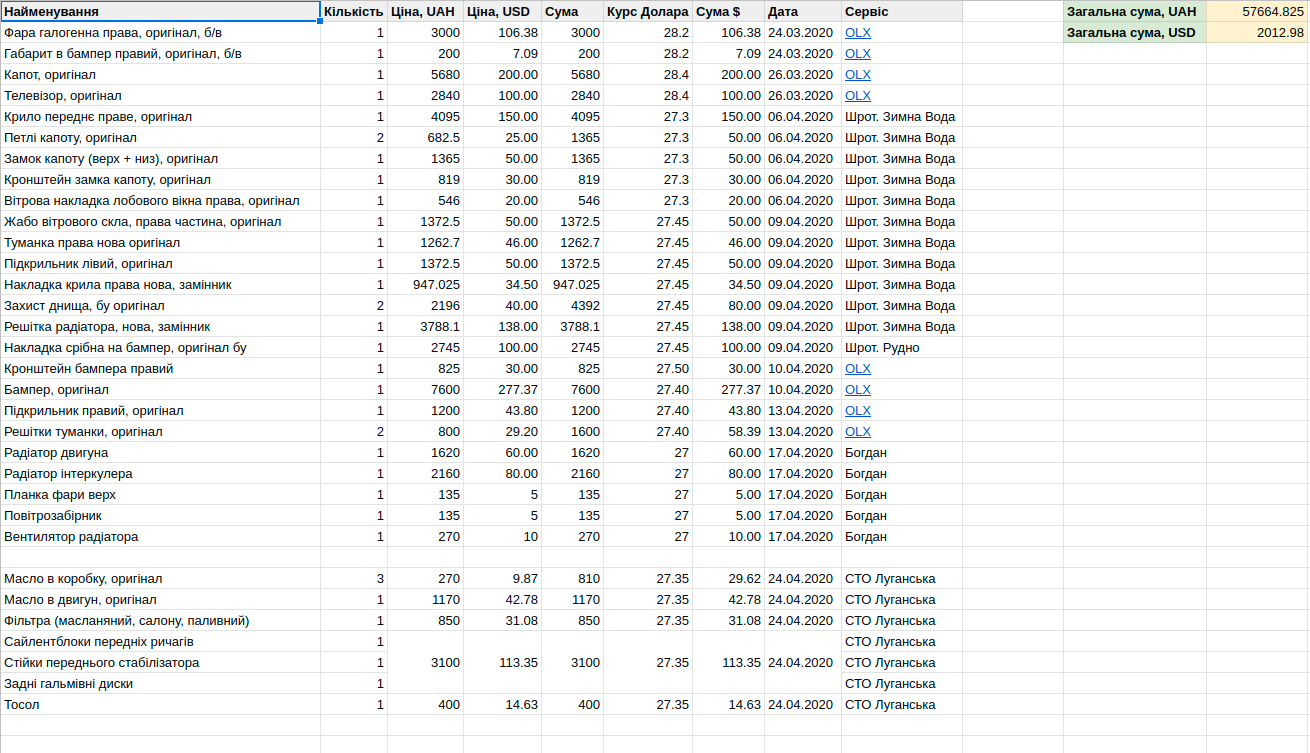Select cell Стійки переднього стабілізатора
Image resolution: width=1310 pixels, height=753 pixels.
point(160,662)
